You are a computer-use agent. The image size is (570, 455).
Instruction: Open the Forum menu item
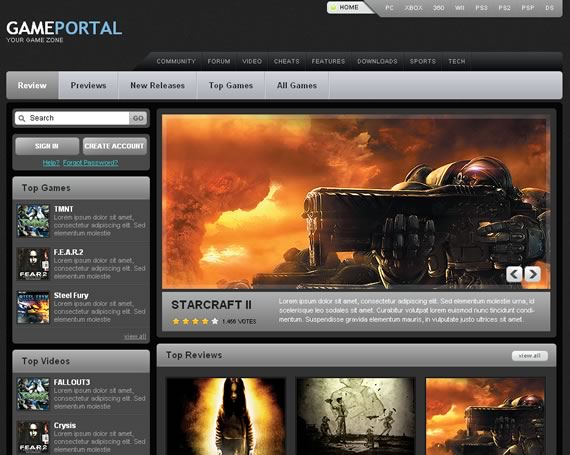tap(219, 61)
